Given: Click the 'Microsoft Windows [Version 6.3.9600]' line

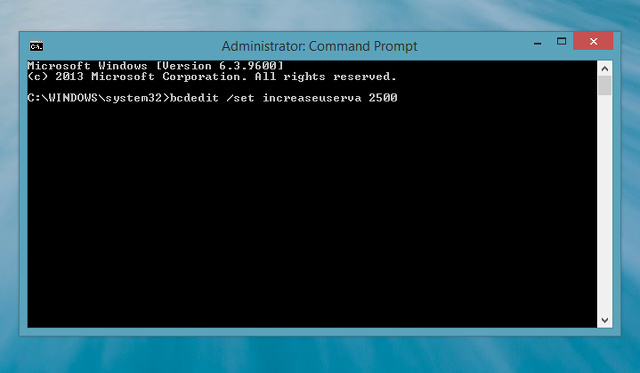Looking at the screenshot, I should (155, 66).
